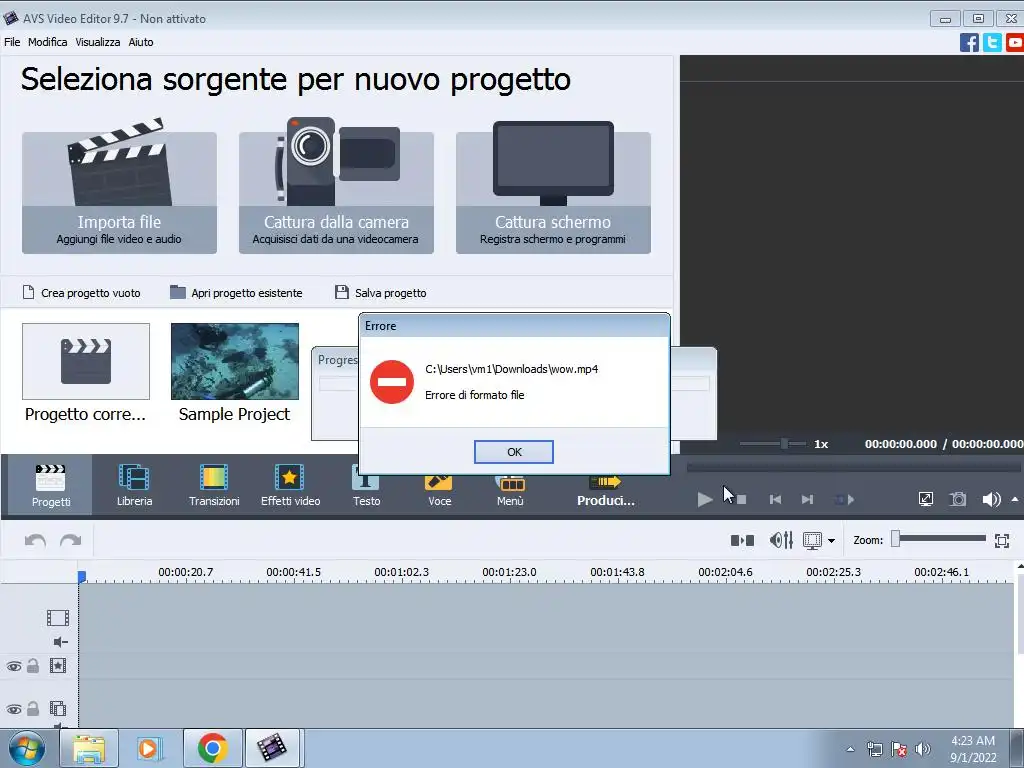Open the Aiuto menu
Screen dimensions: 1024x768
[x=141, y=42]
